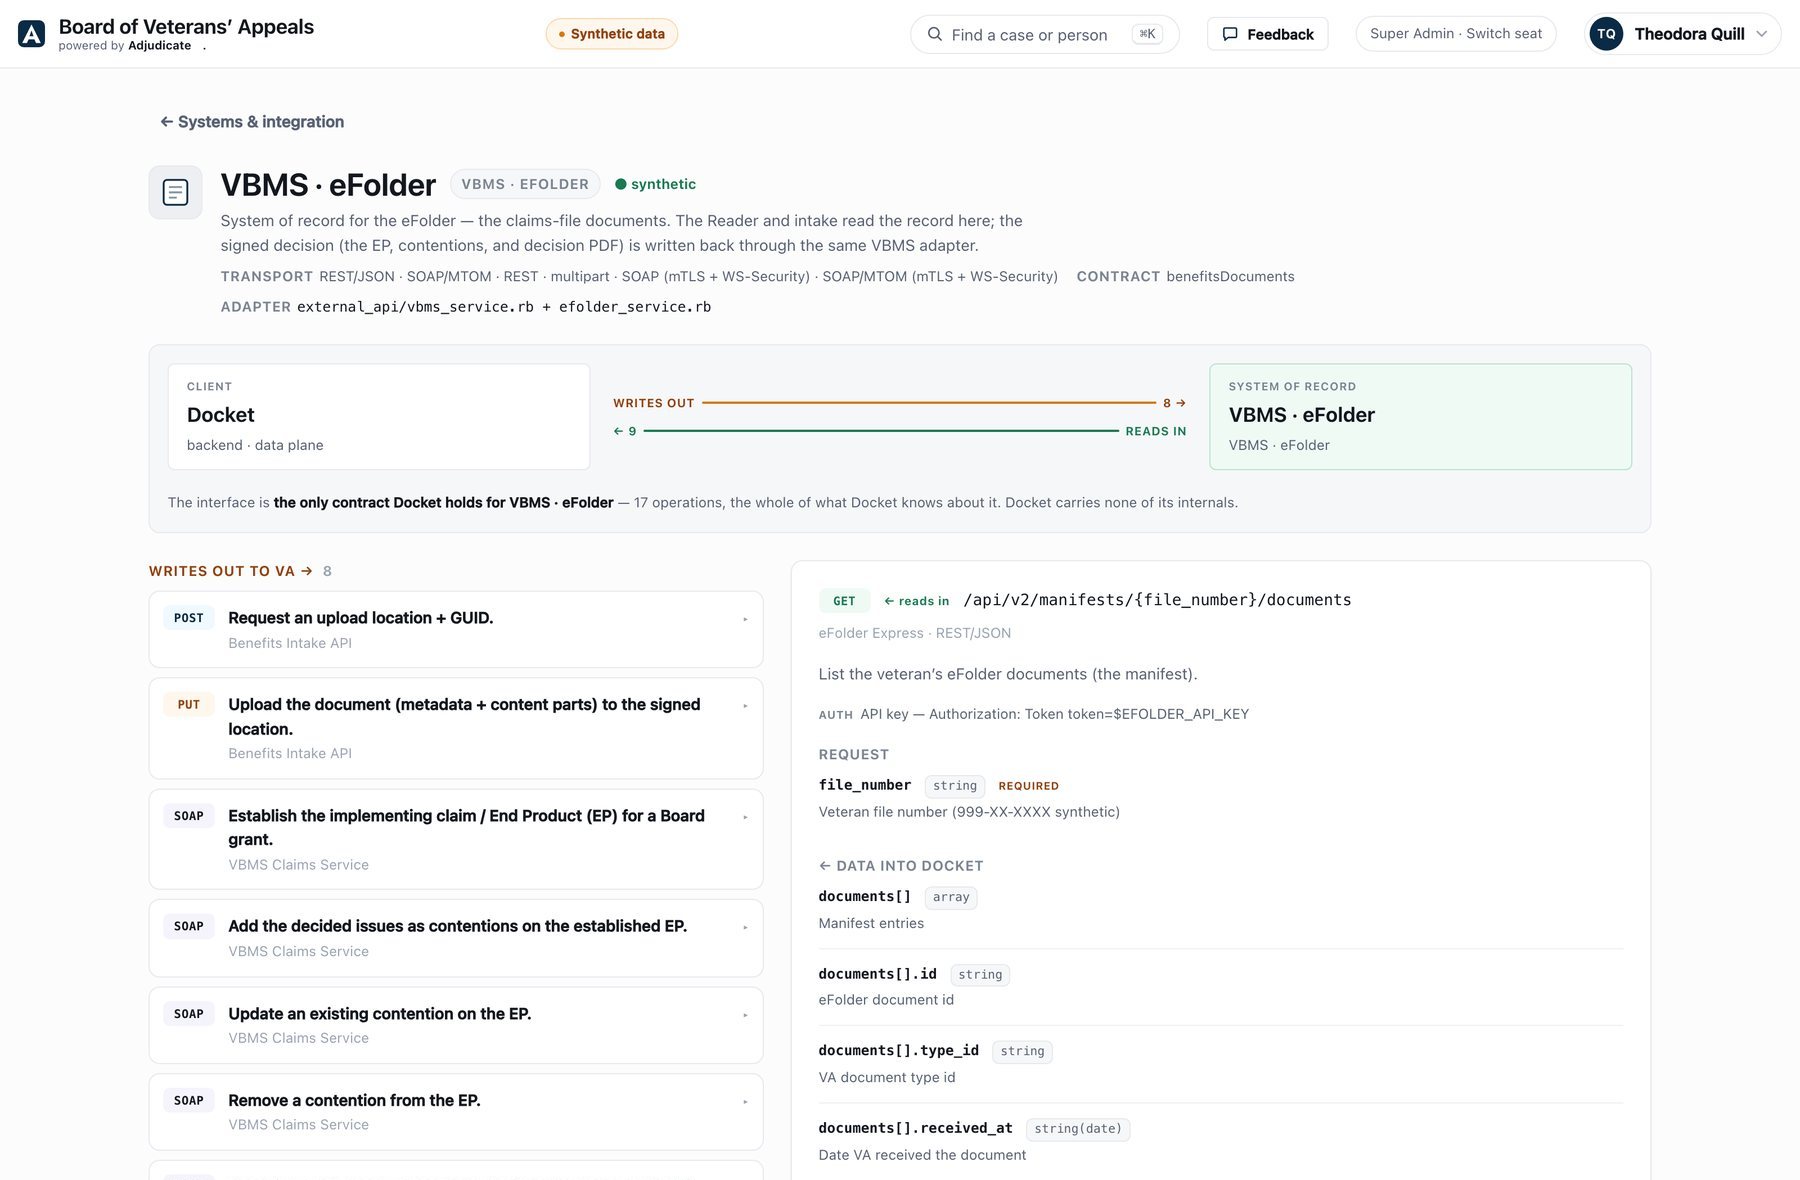This screenshot has width=1800, height=1180.
Task: Select Add the decided issues as contentions operation
Action: [x=456, y=938]
